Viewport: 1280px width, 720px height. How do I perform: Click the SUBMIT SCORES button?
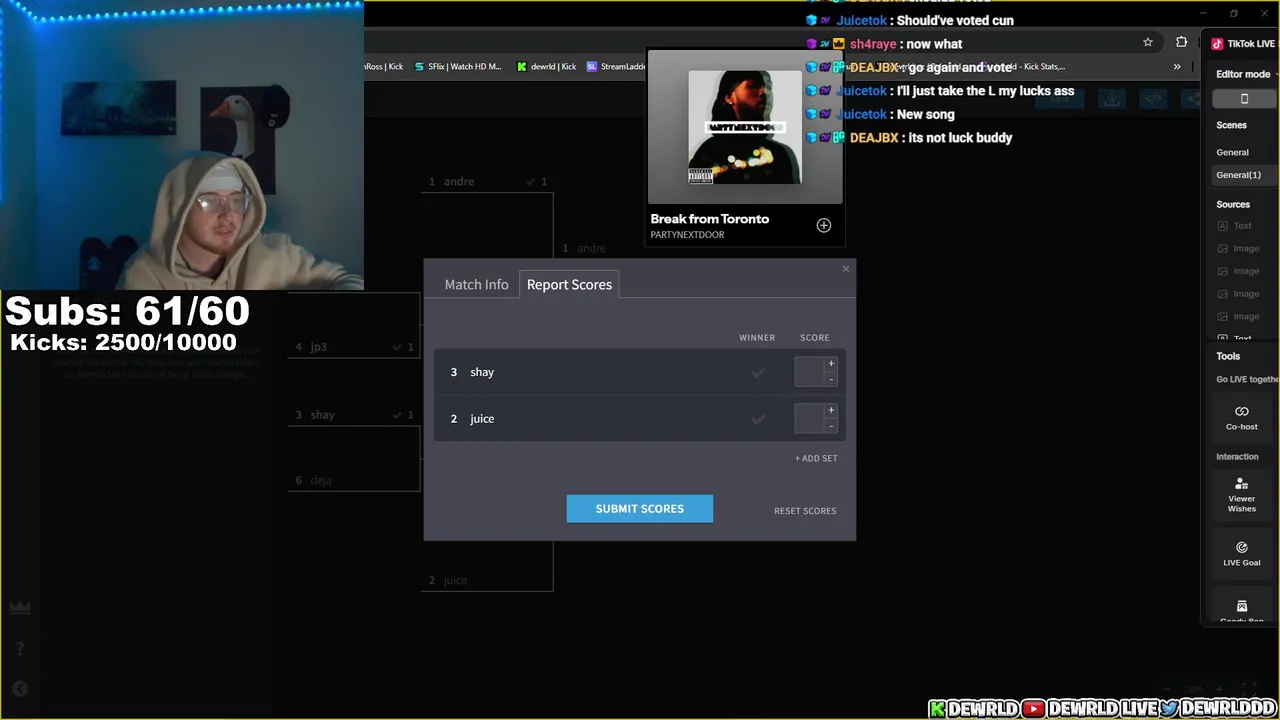[x=640, y=508]
